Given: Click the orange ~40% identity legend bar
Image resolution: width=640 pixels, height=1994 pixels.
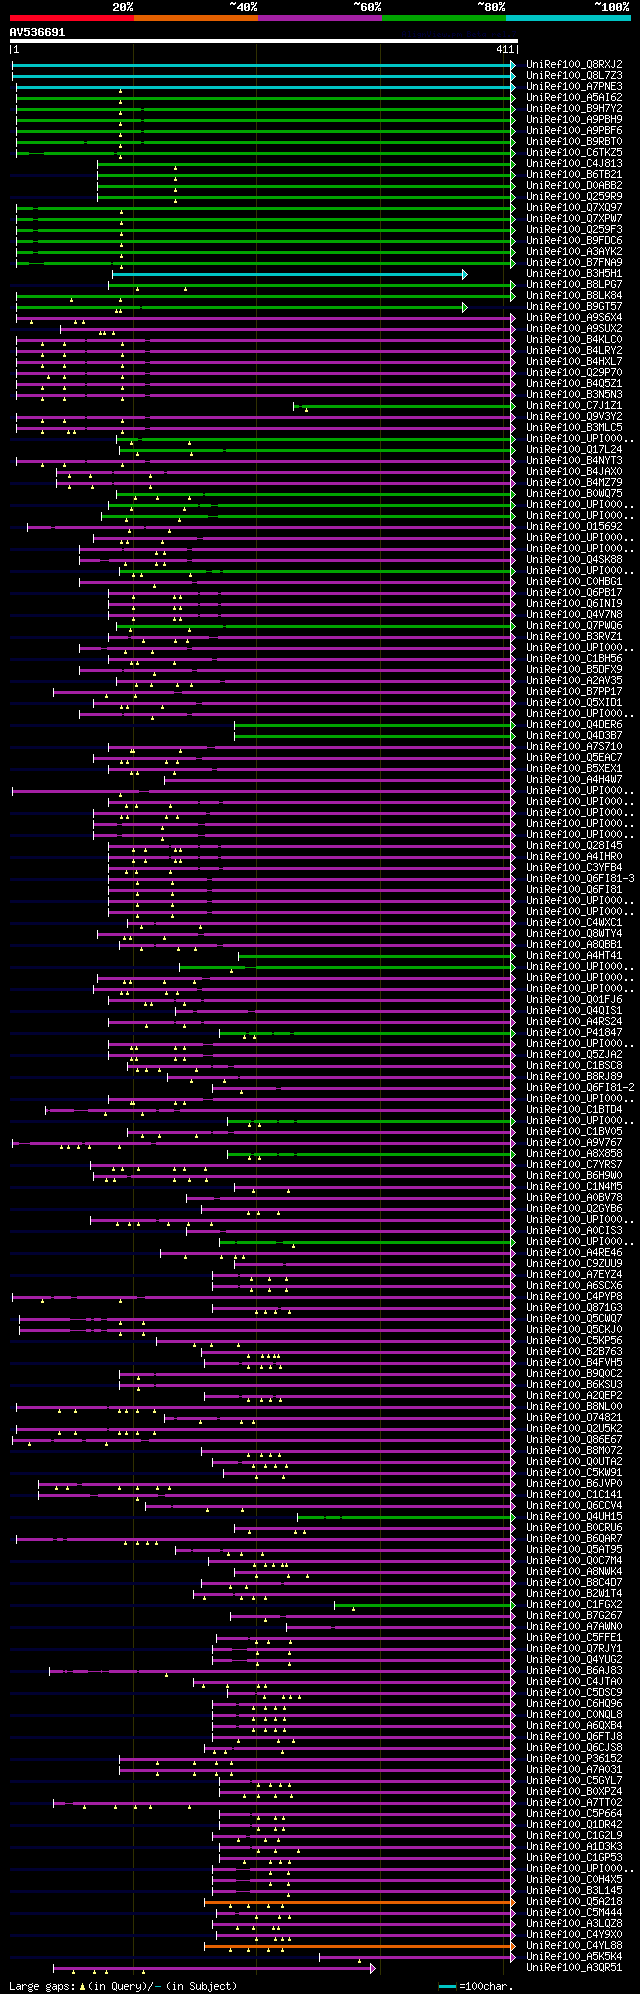Looking at the screenshot, I should tap(195, 18).
